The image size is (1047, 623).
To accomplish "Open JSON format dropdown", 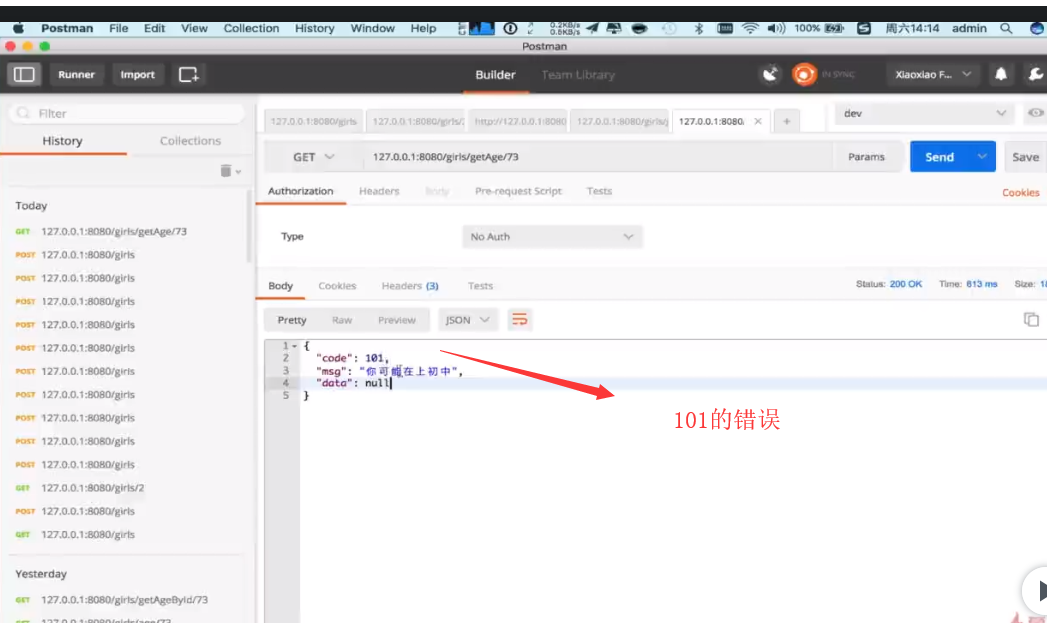I will [x=466, y=320].
